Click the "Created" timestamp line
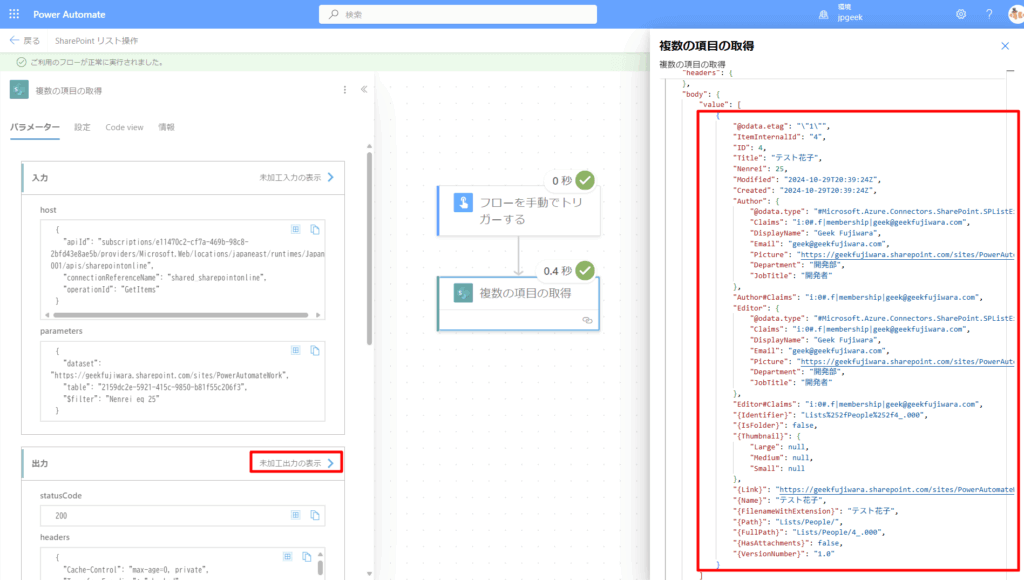 [805, 191]
